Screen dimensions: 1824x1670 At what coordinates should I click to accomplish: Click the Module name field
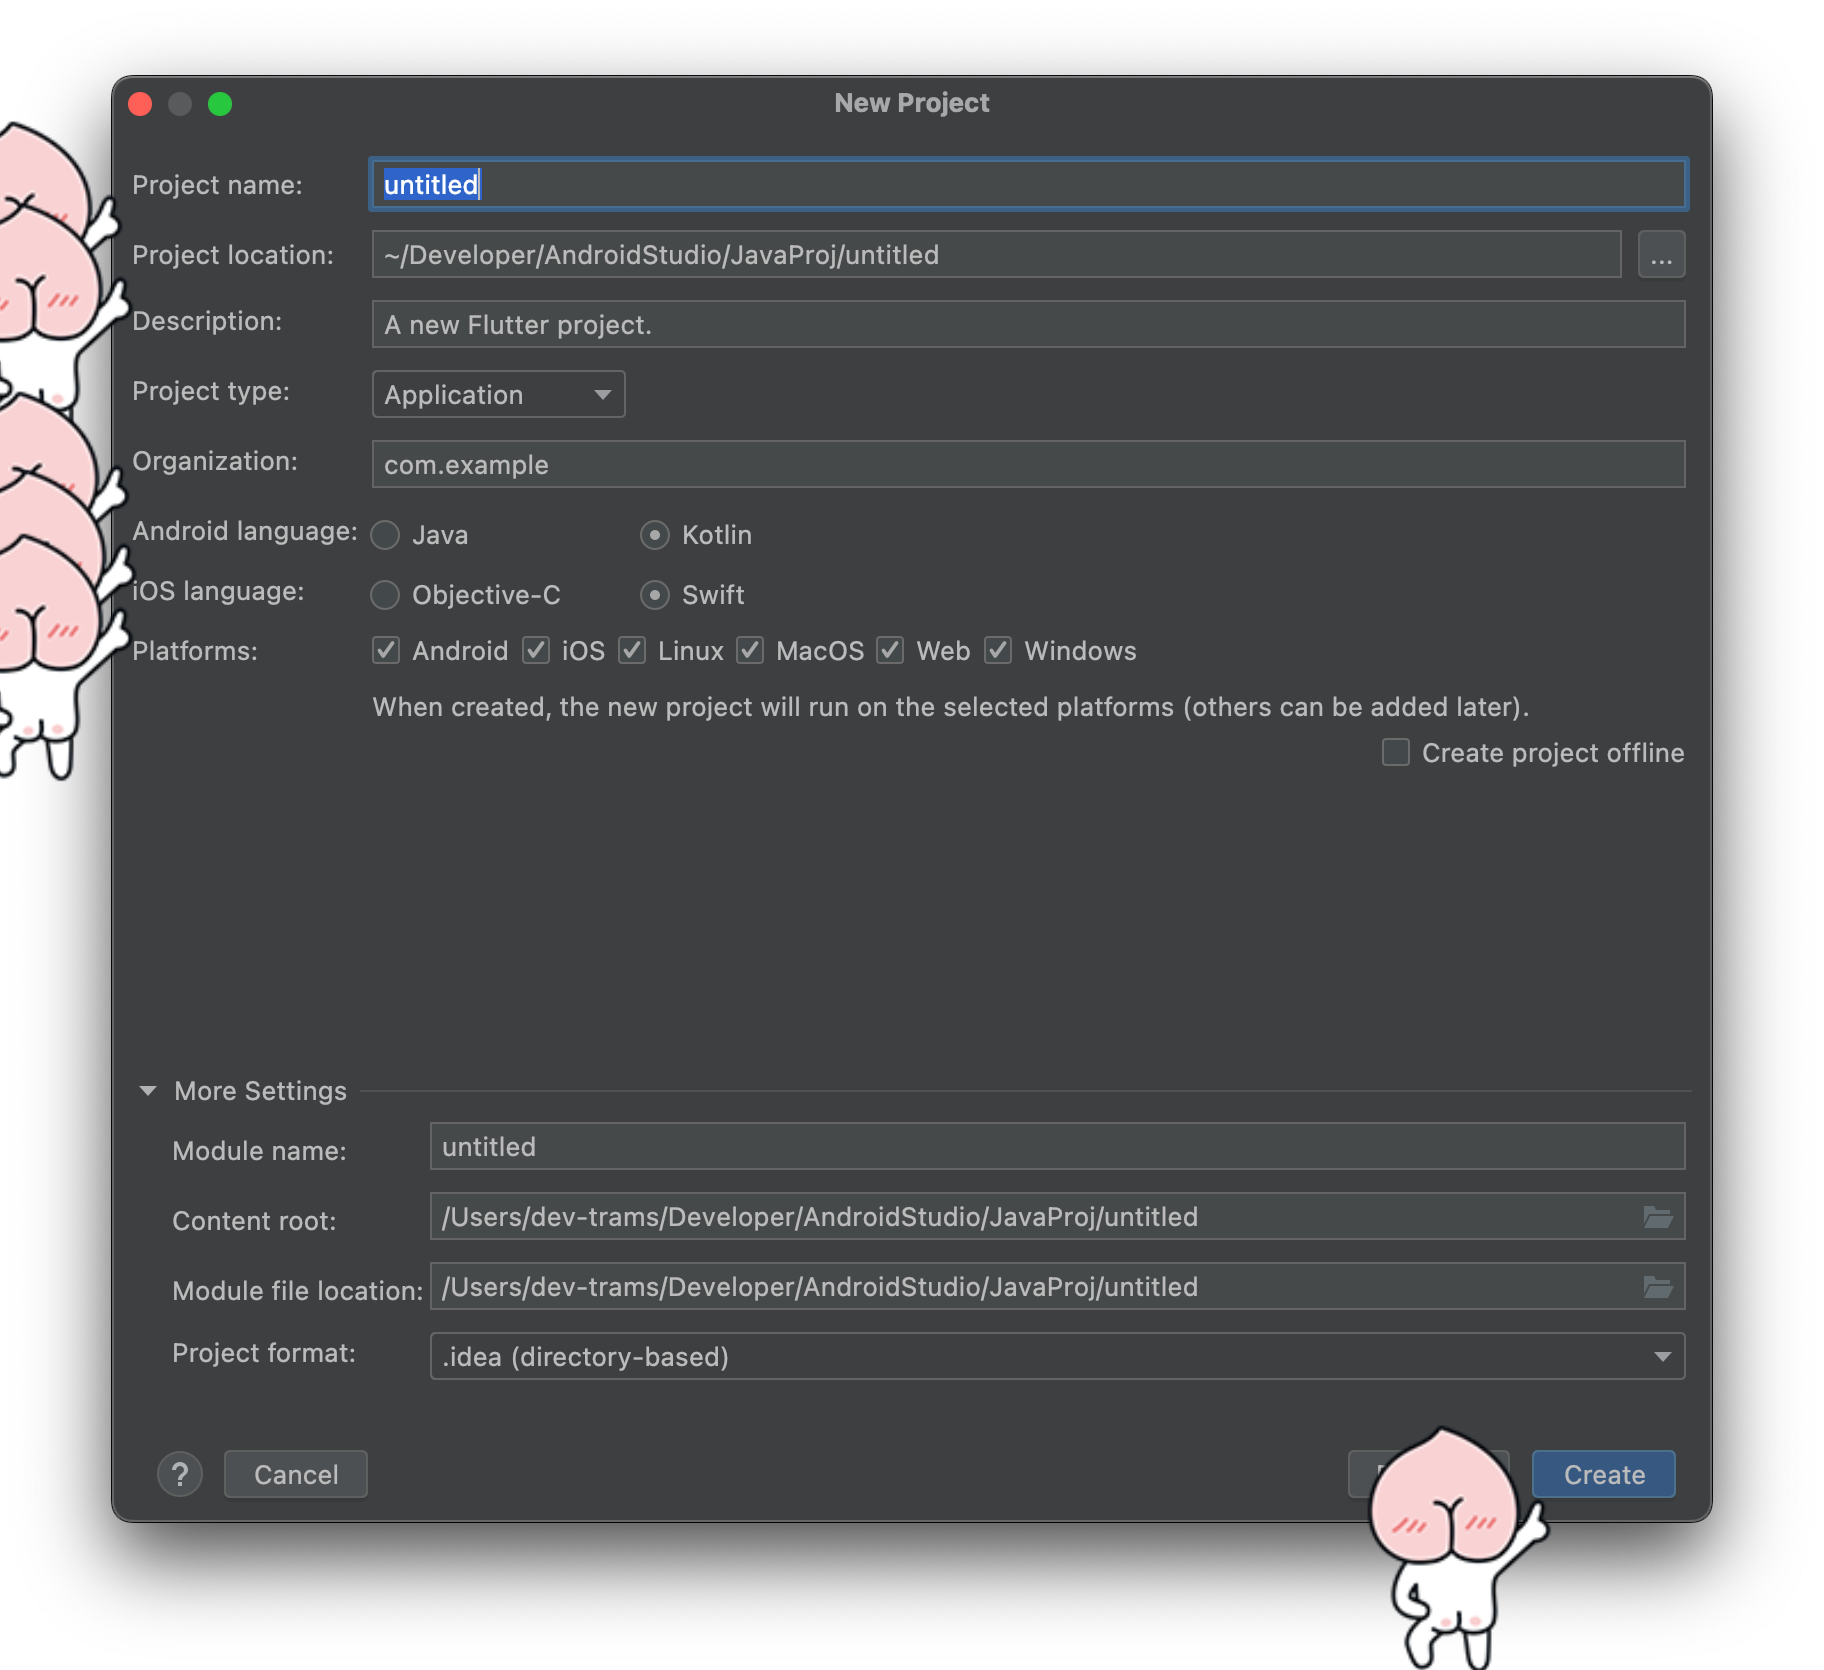[x=1057, y=1146]
